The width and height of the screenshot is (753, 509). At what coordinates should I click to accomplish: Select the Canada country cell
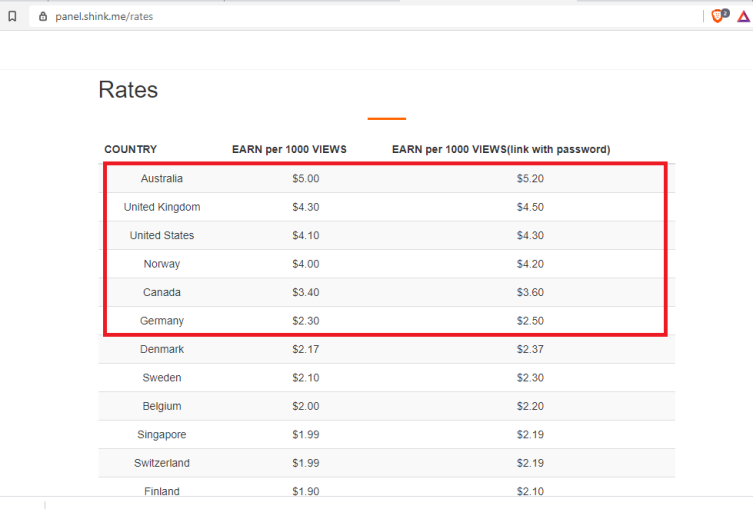tap(162, 292)
